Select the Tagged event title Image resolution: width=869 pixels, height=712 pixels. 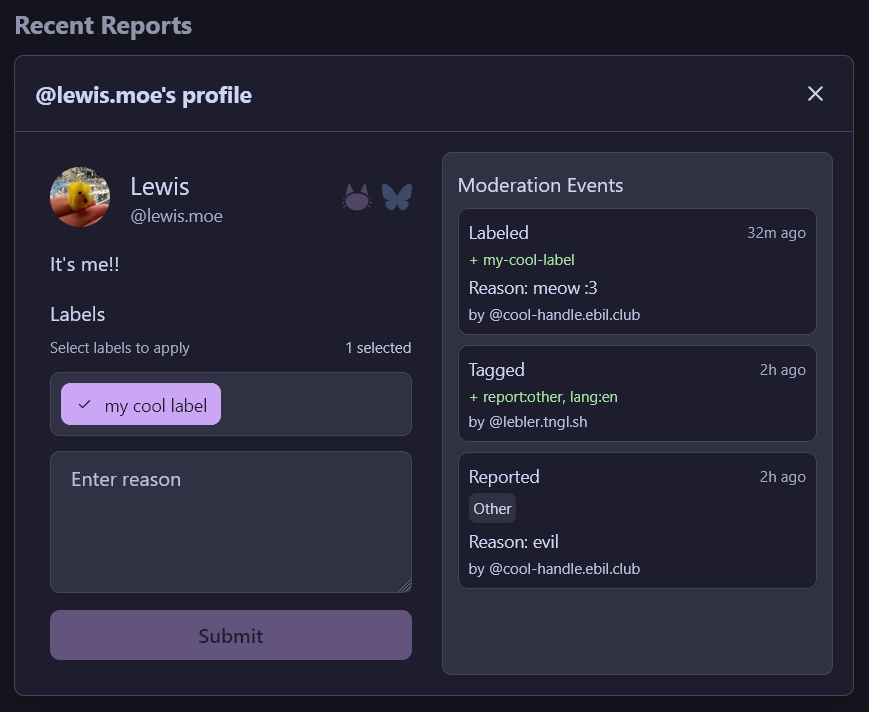(497, 370)
